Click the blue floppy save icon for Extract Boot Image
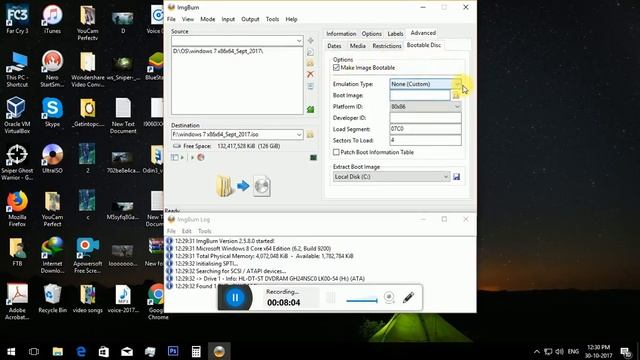Image resolution: width=640 pixels, height=360 pixels. coord(456,177)
